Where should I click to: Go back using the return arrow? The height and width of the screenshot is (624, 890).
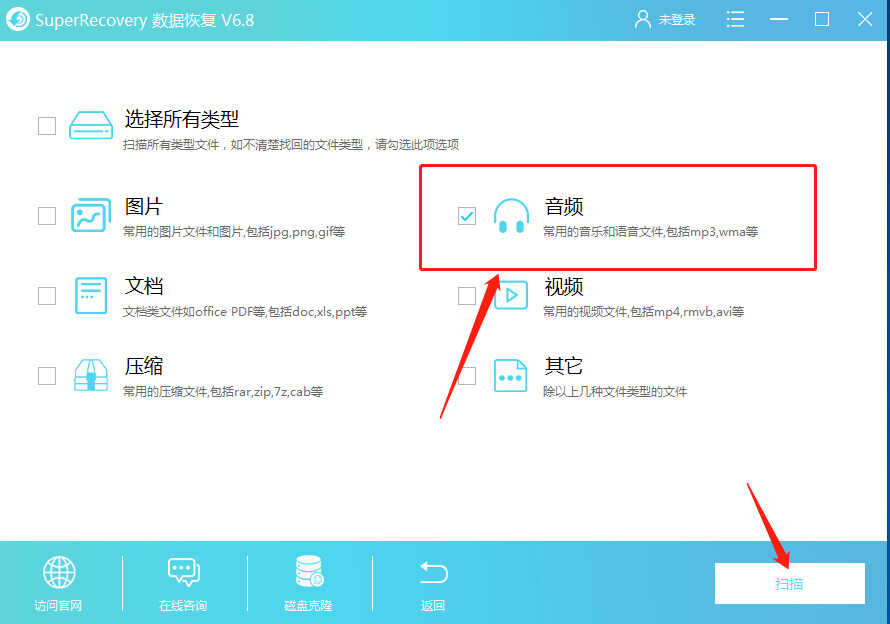point(433,572)
